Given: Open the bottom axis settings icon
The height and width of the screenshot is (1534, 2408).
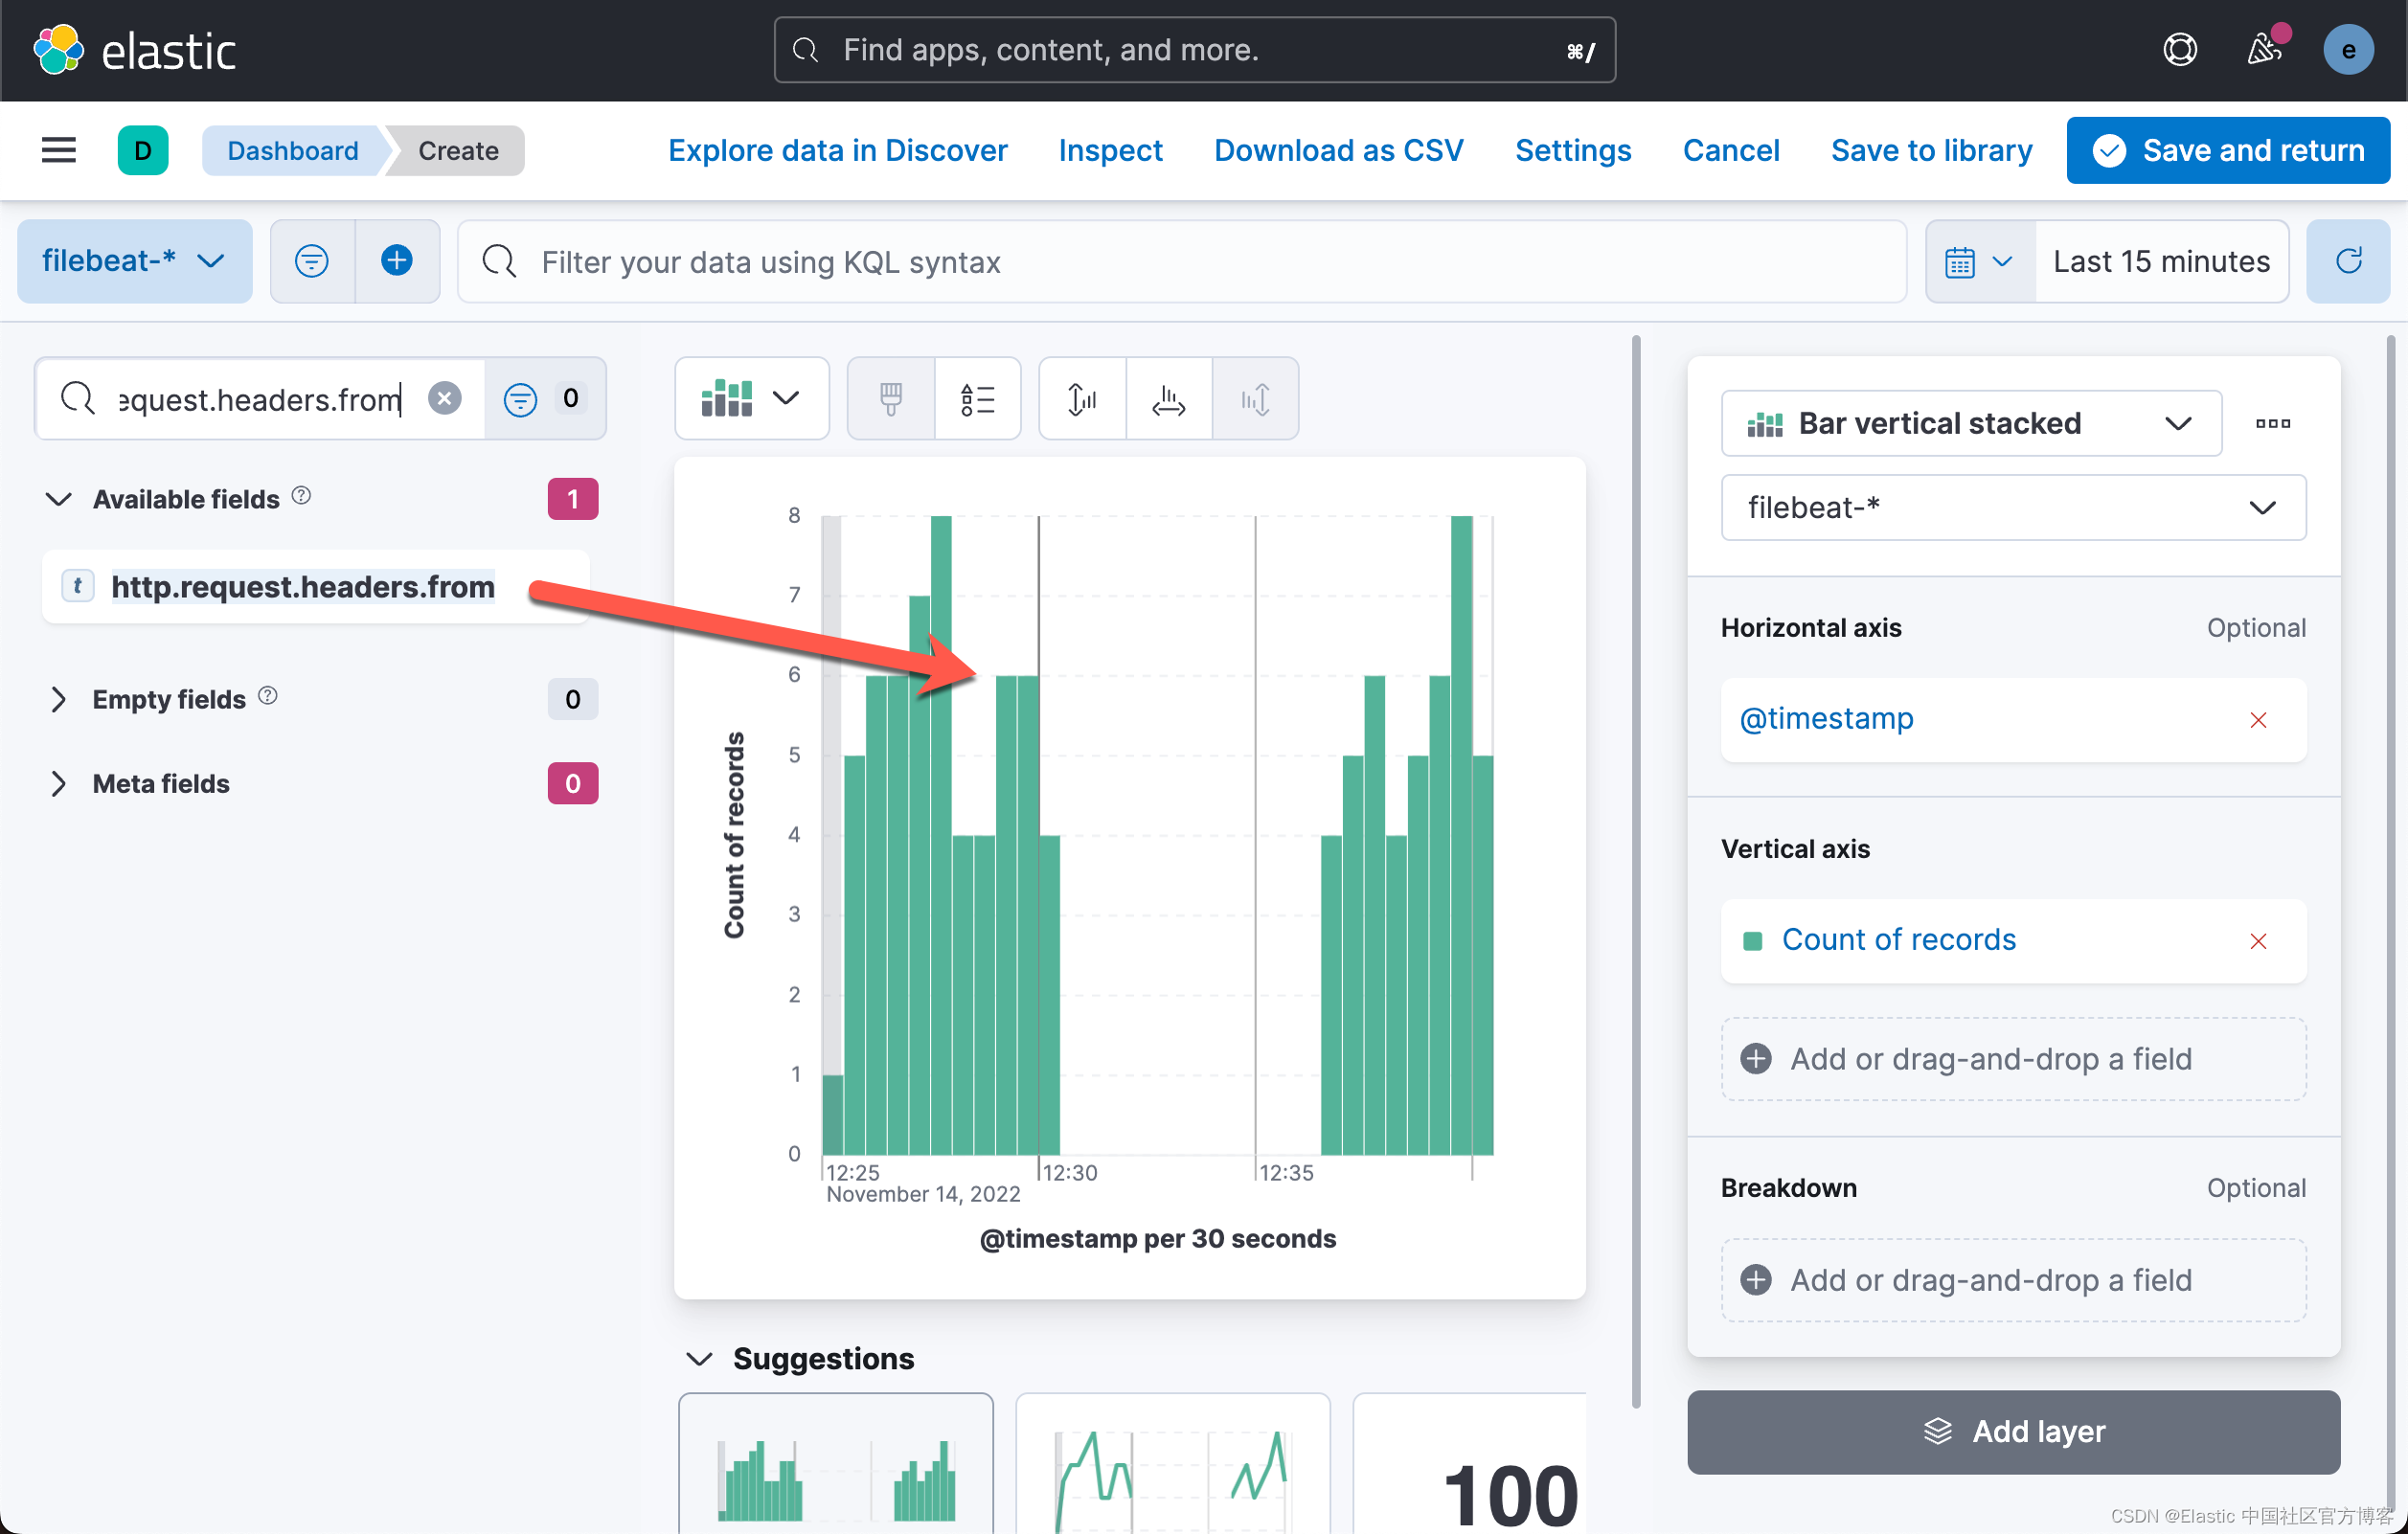Looking at the screenshot, I should point(1167,398).
